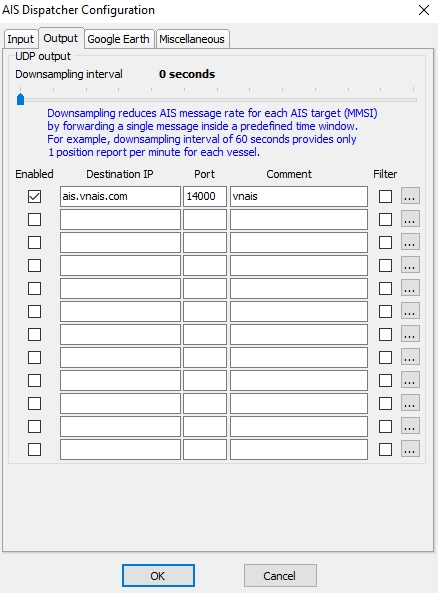Close the AIS Dispatcher Configuration dialog
Image resolution: width=438 pixels, height=593 pixels.
coord(424,10)
